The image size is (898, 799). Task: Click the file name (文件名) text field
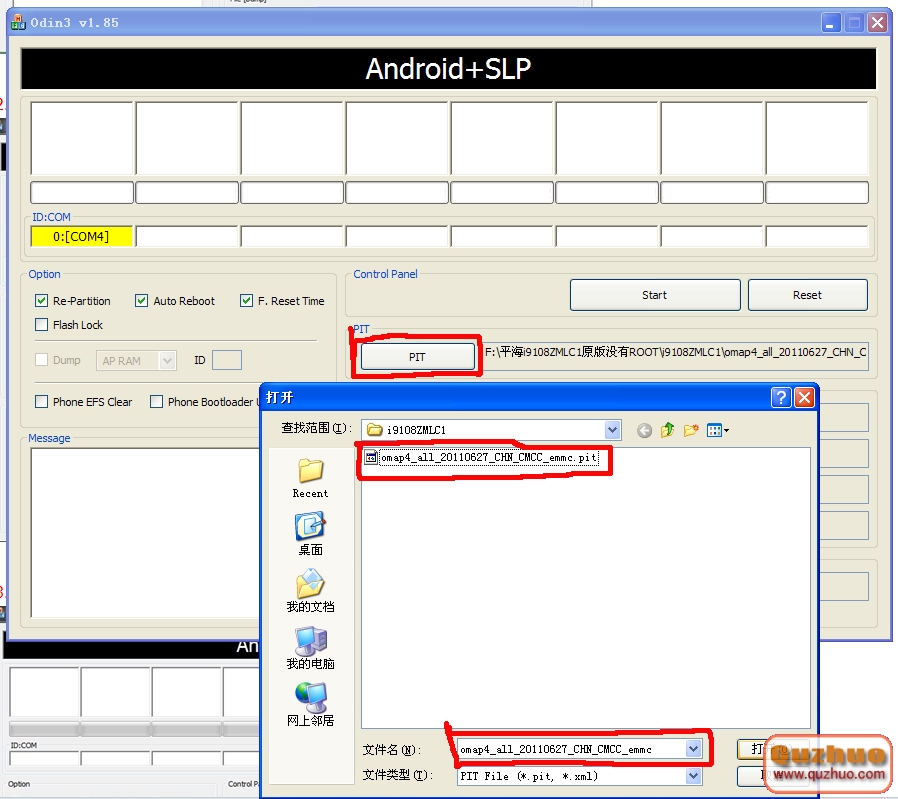572,749
